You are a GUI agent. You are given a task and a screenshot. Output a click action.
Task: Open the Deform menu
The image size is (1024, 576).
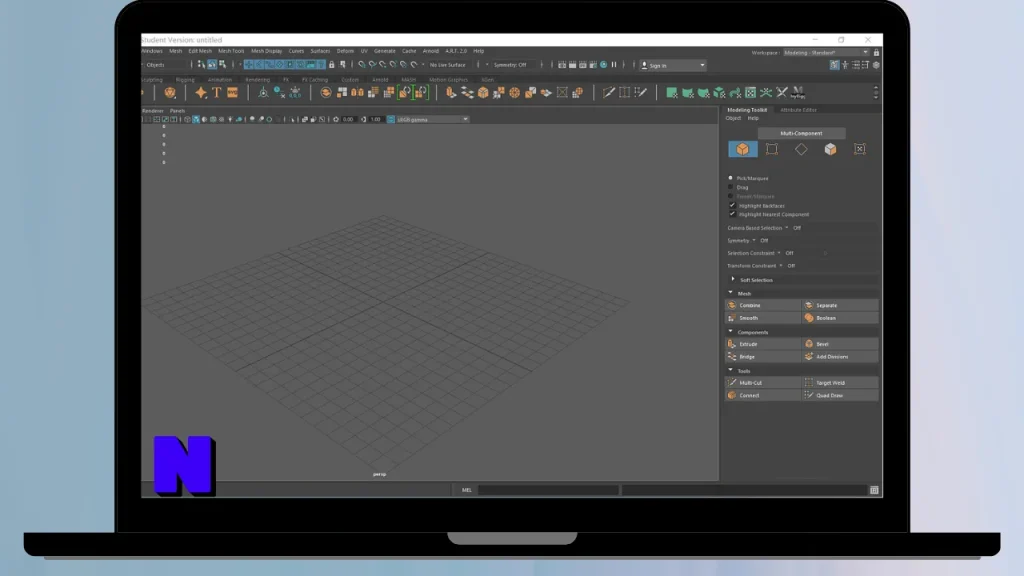(345, 51)
